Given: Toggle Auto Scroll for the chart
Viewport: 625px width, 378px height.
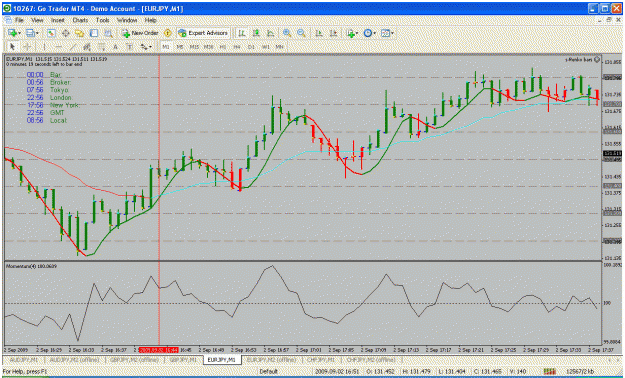Looking at the screenshot, I should tap(319, 33).
